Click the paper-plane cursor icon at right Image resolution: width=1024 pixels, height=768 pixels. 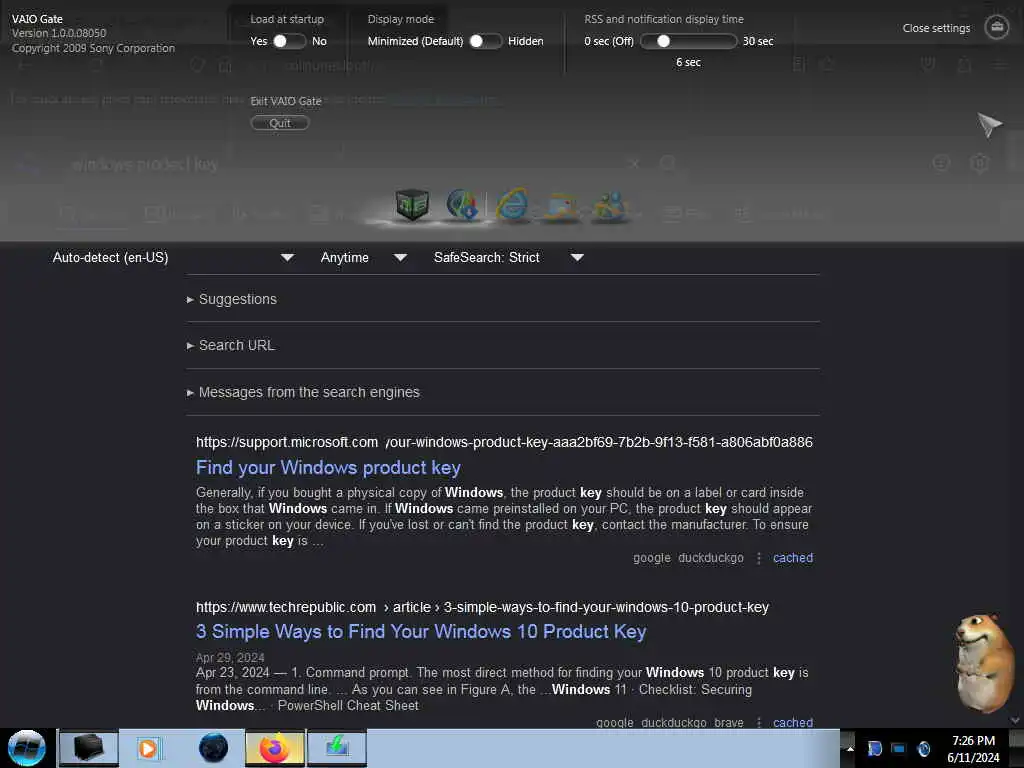989,124
